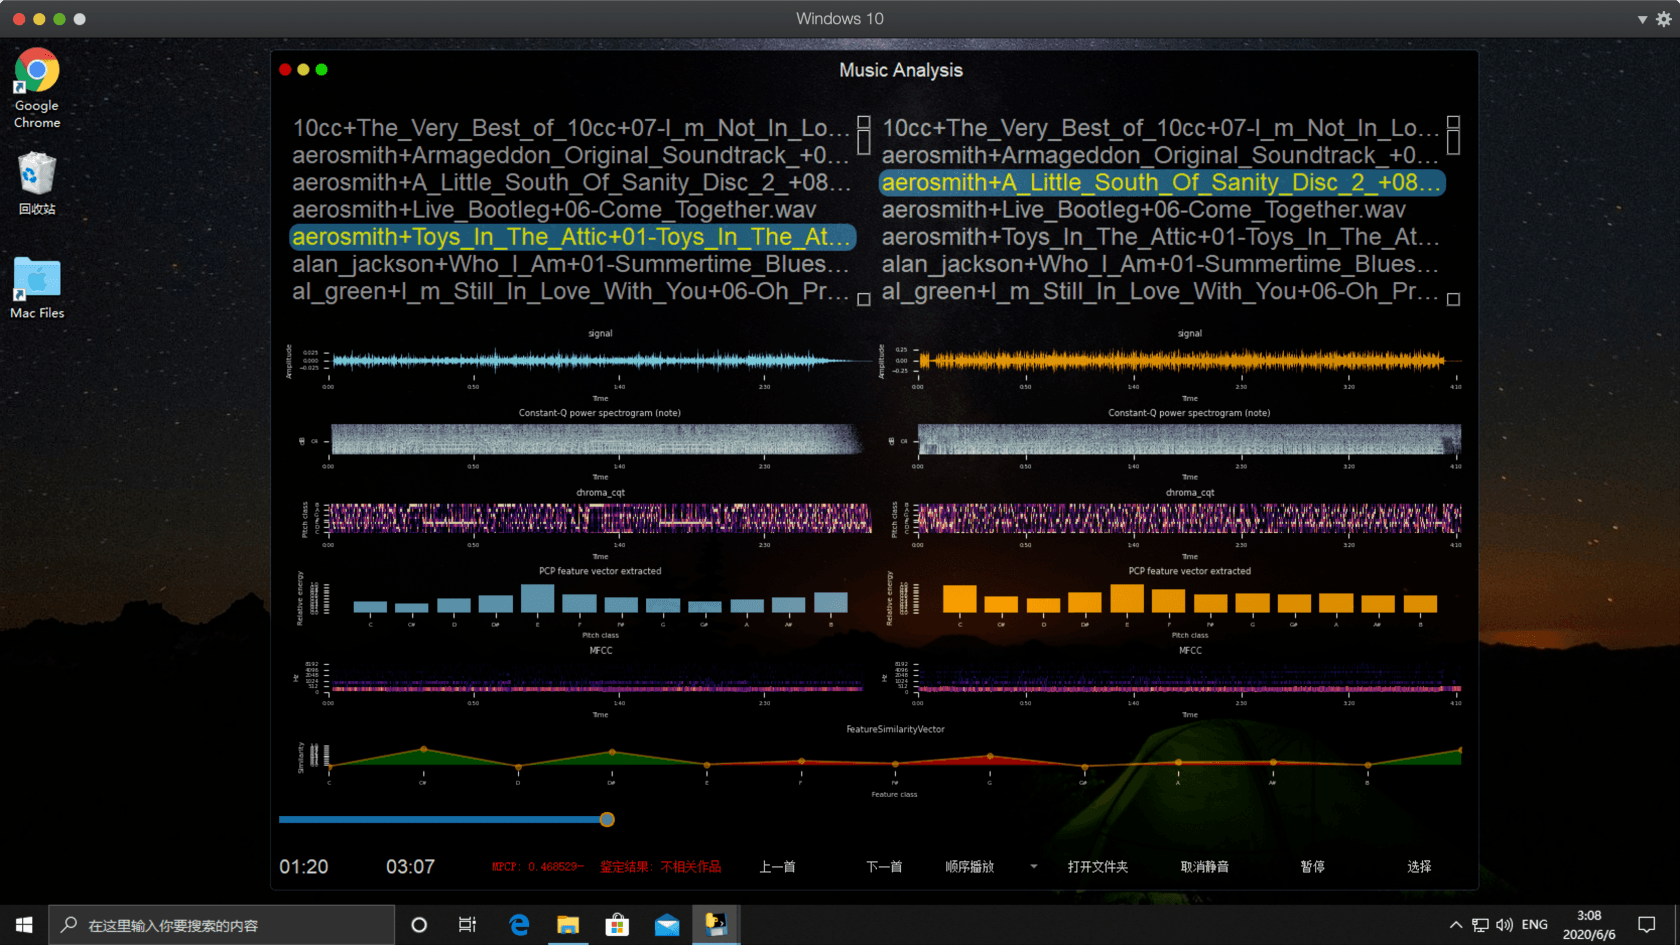Open File Explorer from taskbar

click(568, 925)
